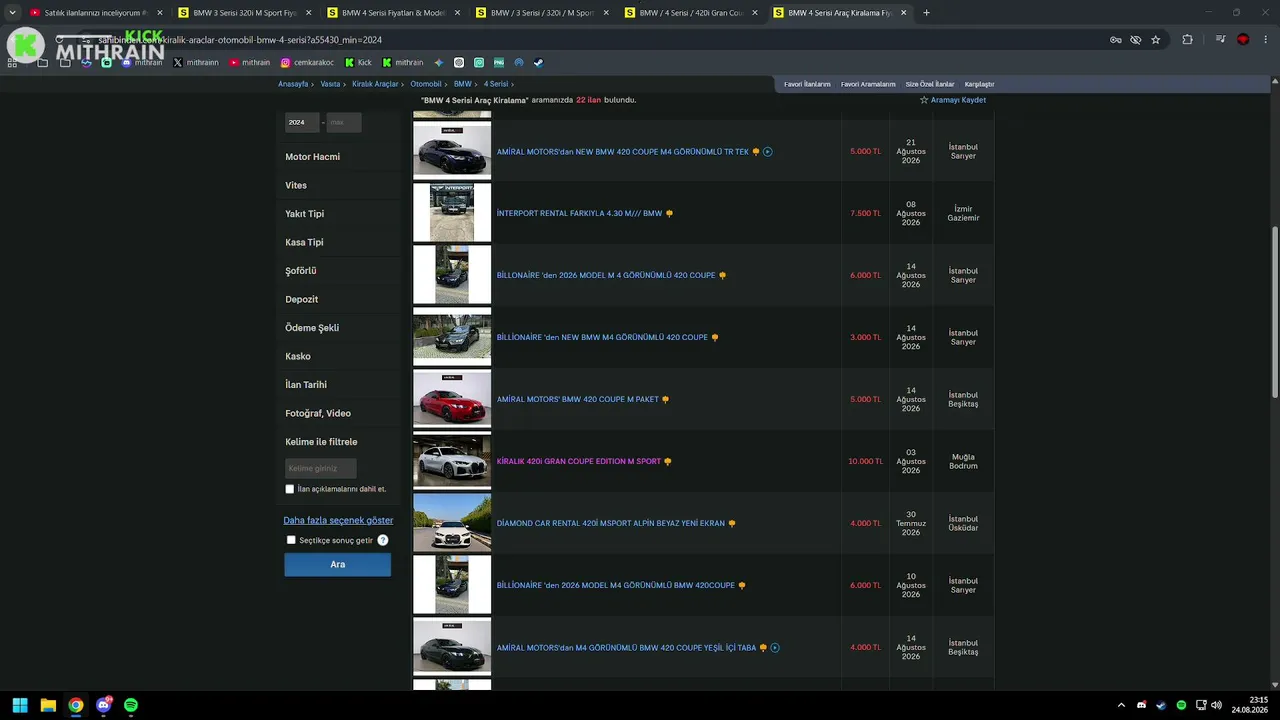Open the Chrome three-dot menu

tap(1264, 40)
